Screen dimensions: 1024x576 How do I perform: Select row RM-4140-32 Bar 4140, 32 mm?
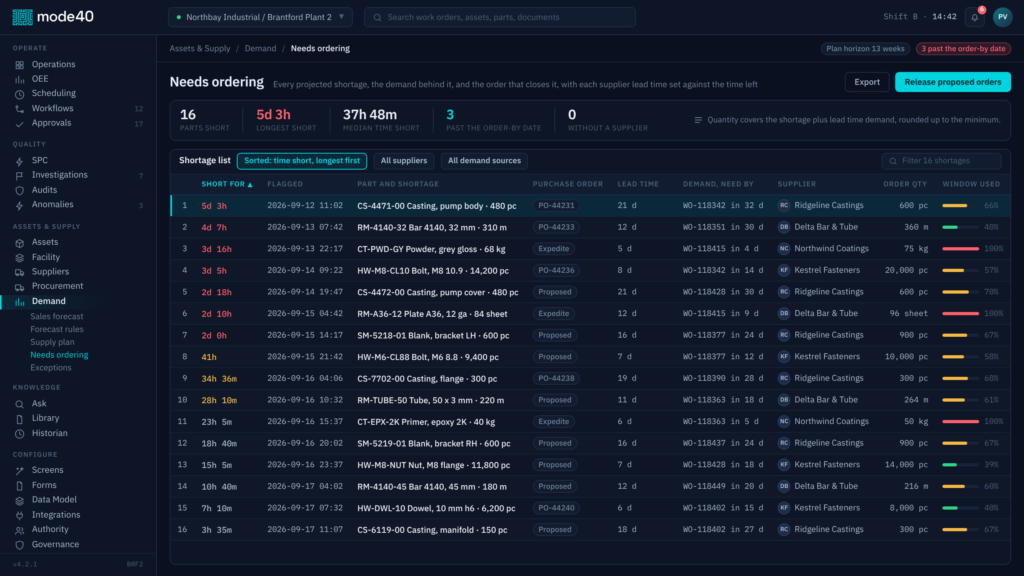pos(590,227)
